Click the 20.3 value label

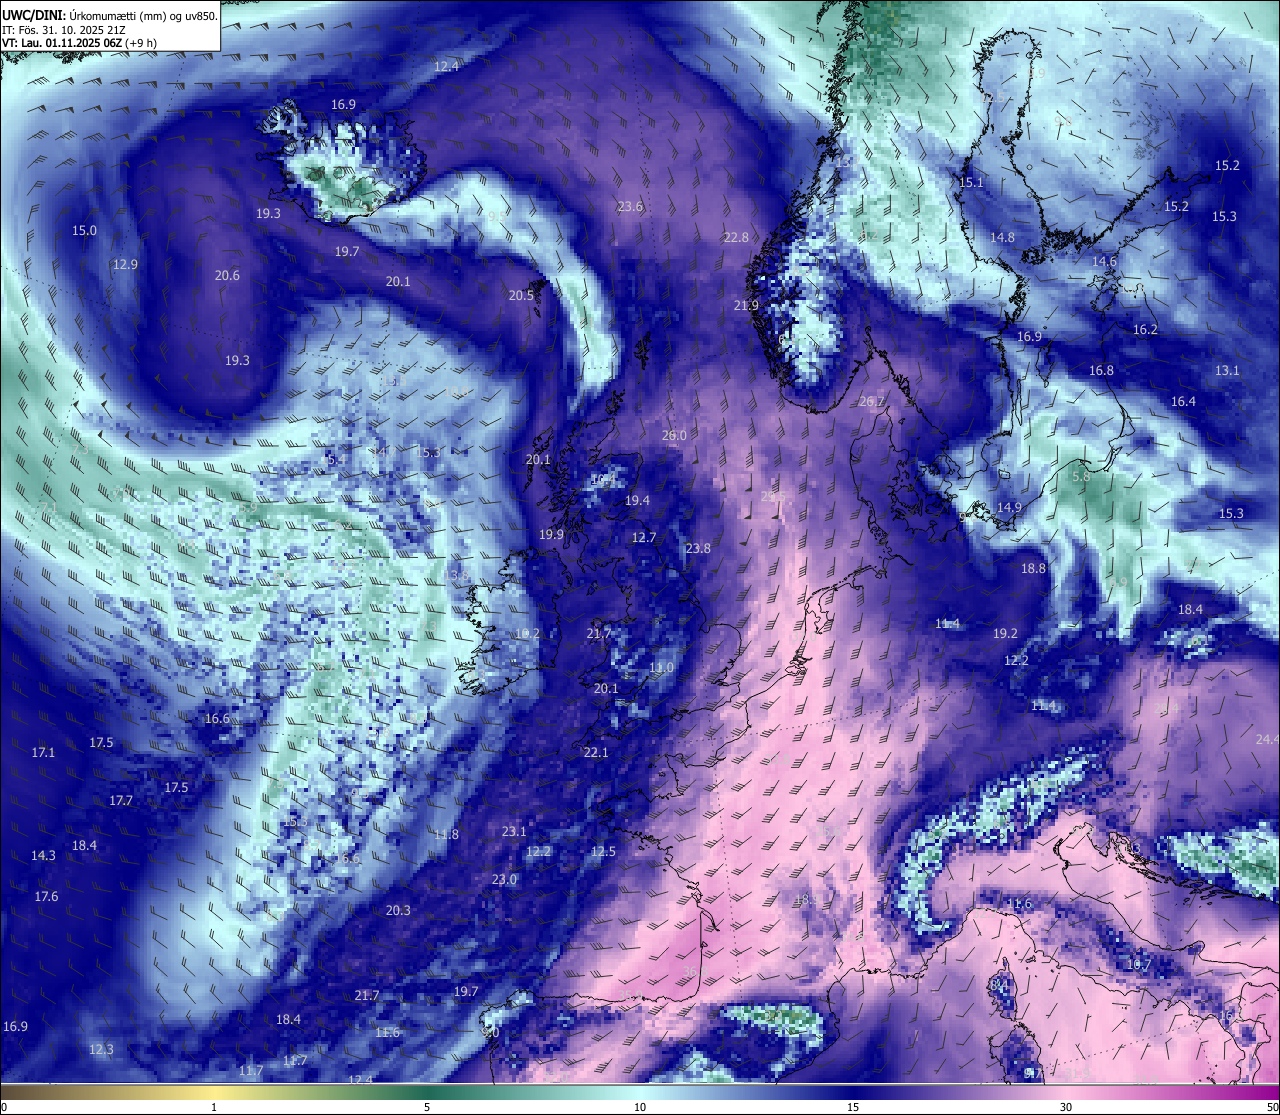(398, 911)
